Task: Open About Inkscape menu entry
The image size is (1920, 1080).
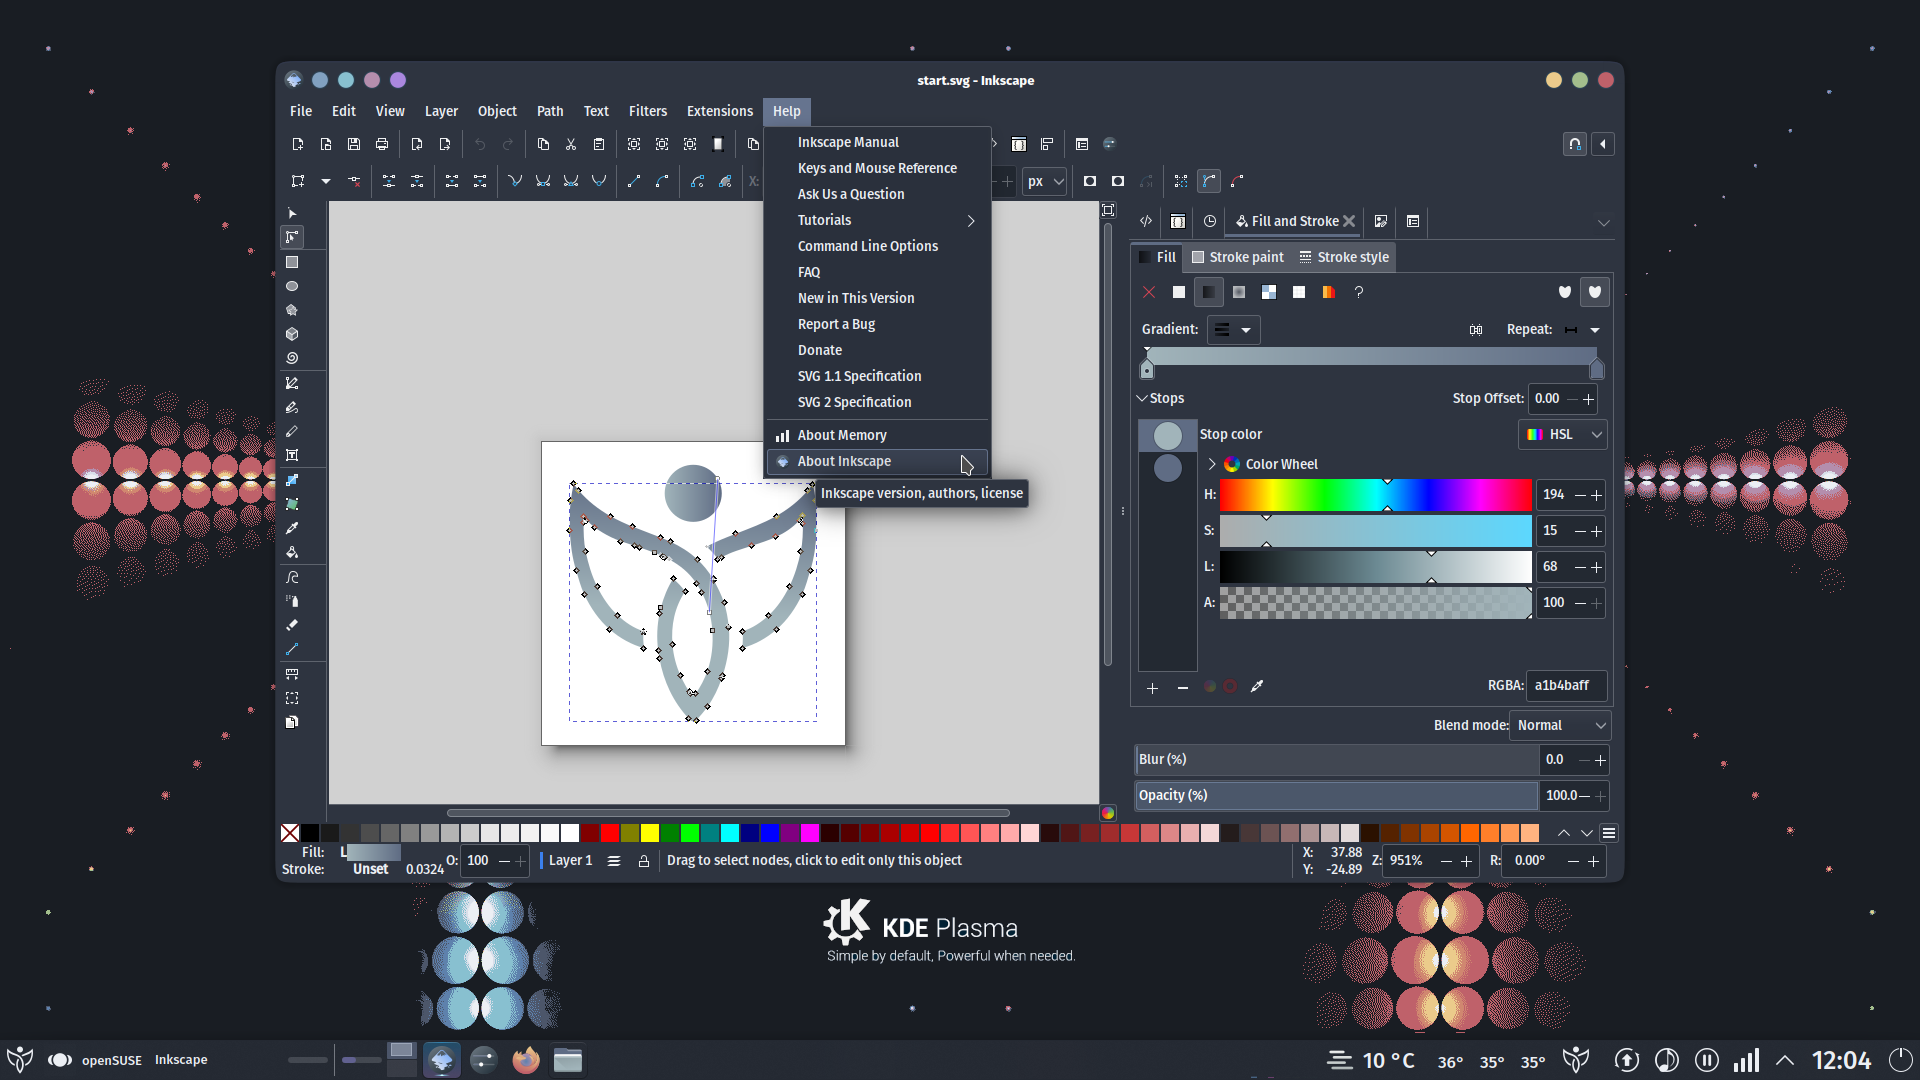Action: coord(877,461)
